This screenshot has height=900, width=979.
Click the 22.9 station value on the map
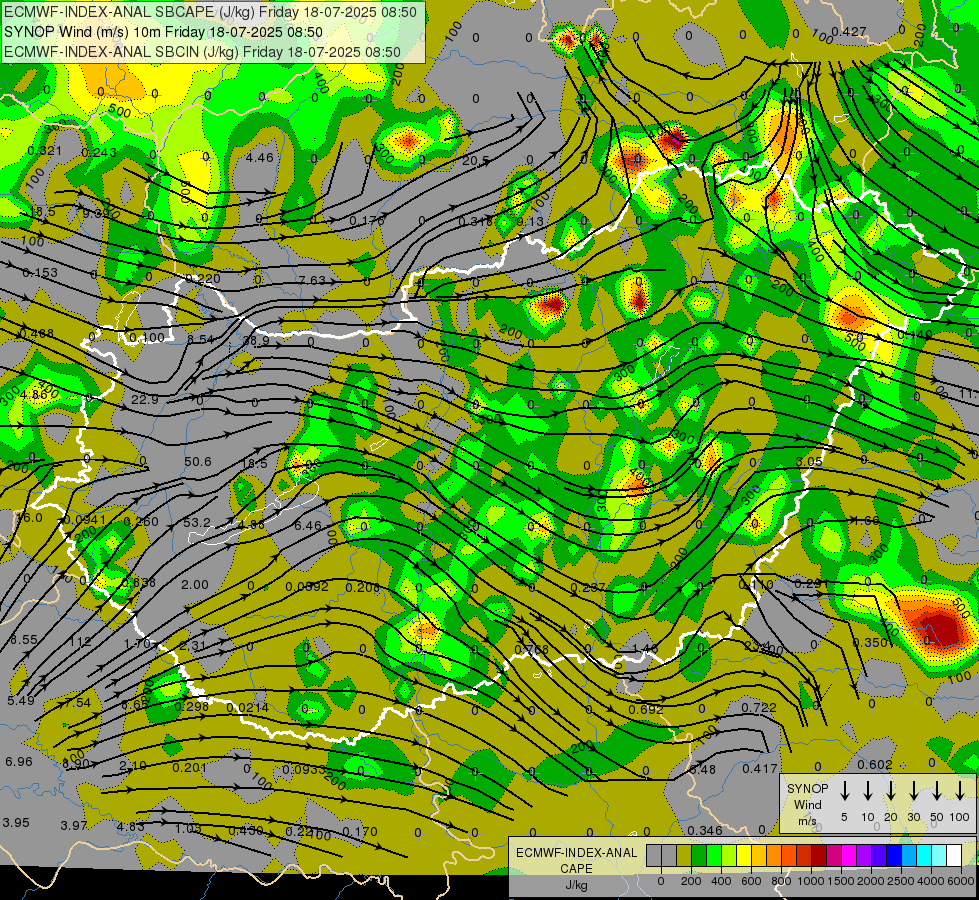[145, 399]
